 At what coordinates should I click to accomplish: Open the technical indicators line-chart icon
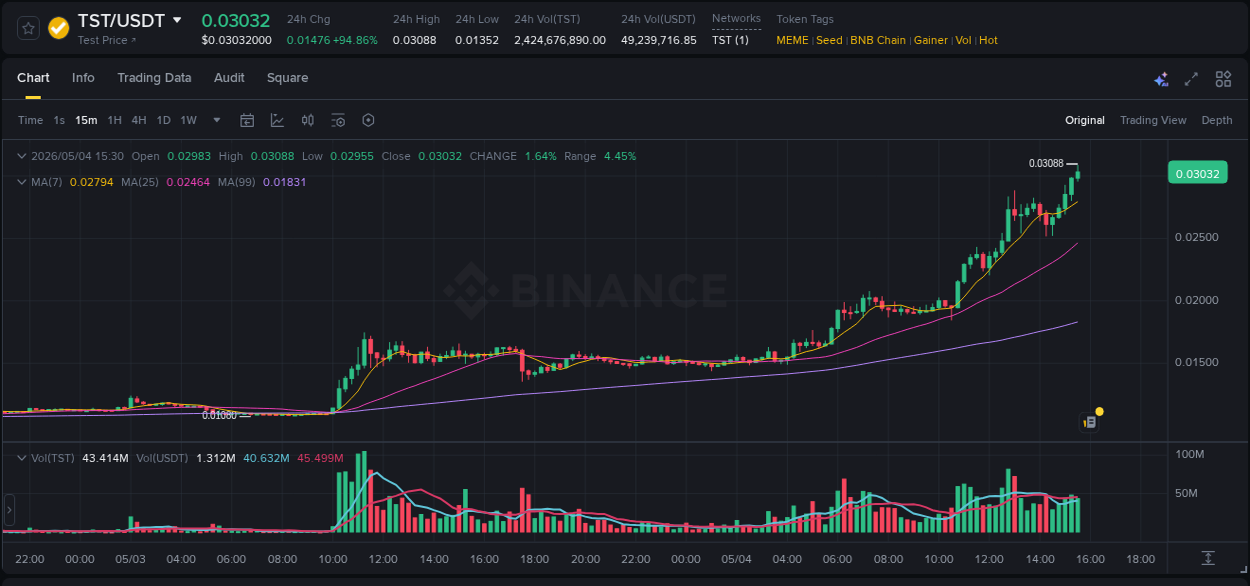click(277, 120)
